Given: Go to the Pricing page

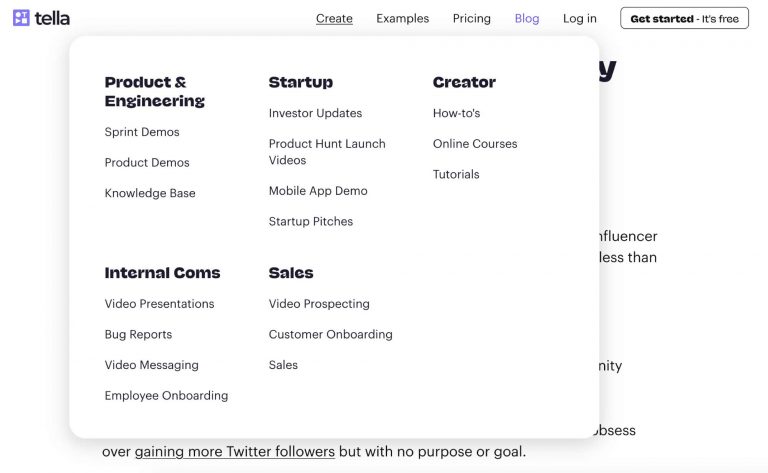Looking at the screenshot, I should pos(471,18).
